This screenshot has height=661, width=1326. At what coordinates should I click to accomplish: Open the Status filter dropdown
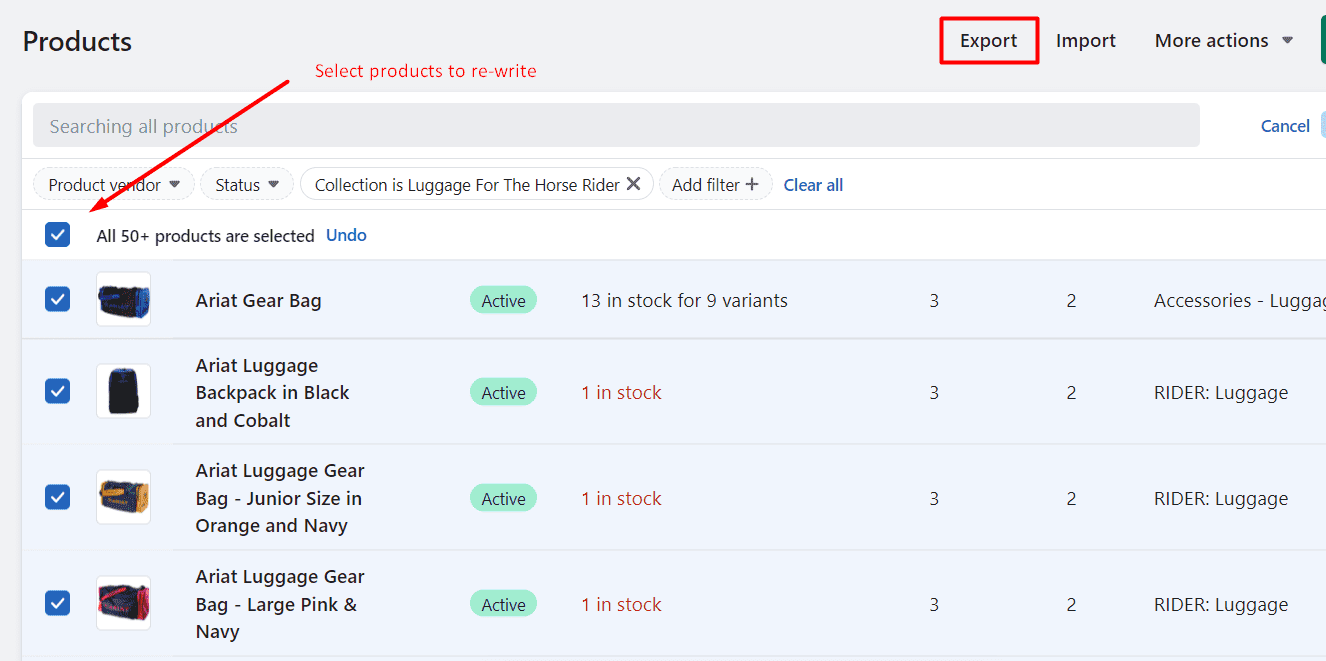click(x=247, y=184)
